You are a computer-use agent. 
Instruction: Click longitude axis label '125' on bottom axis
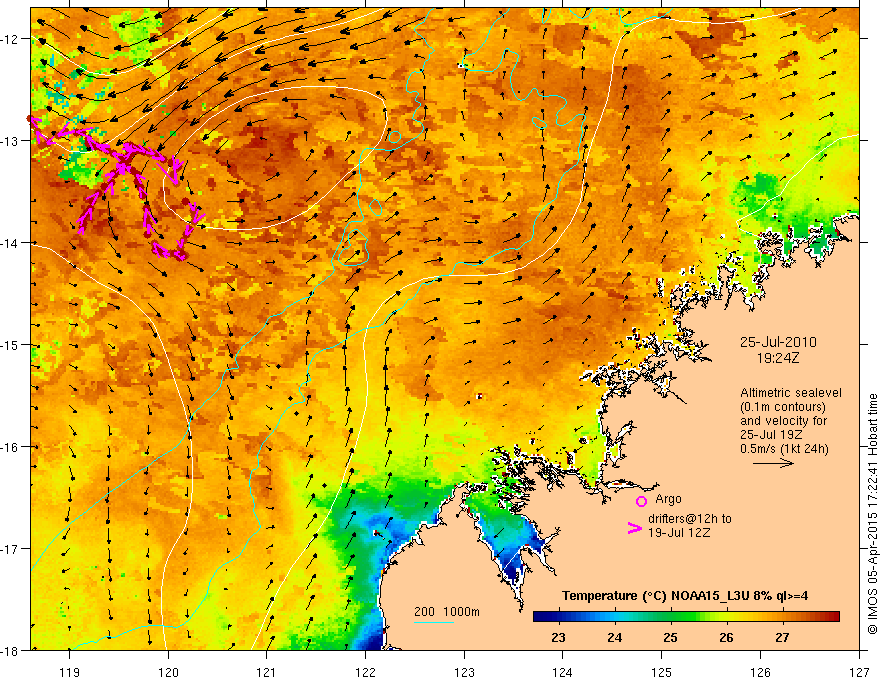pyautogui.click(x=662, y=672)
